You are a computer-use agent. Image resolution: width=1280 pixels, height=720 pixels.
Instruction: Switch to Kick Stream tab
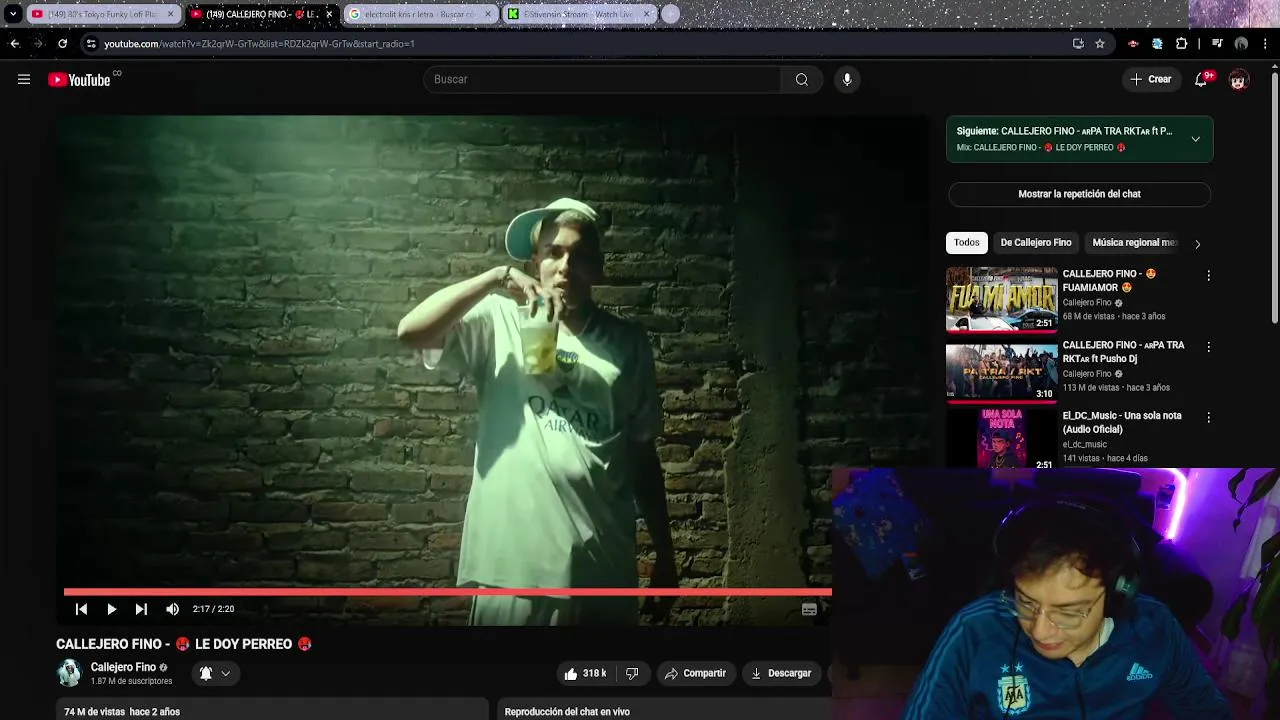click(x=579, y=14)
